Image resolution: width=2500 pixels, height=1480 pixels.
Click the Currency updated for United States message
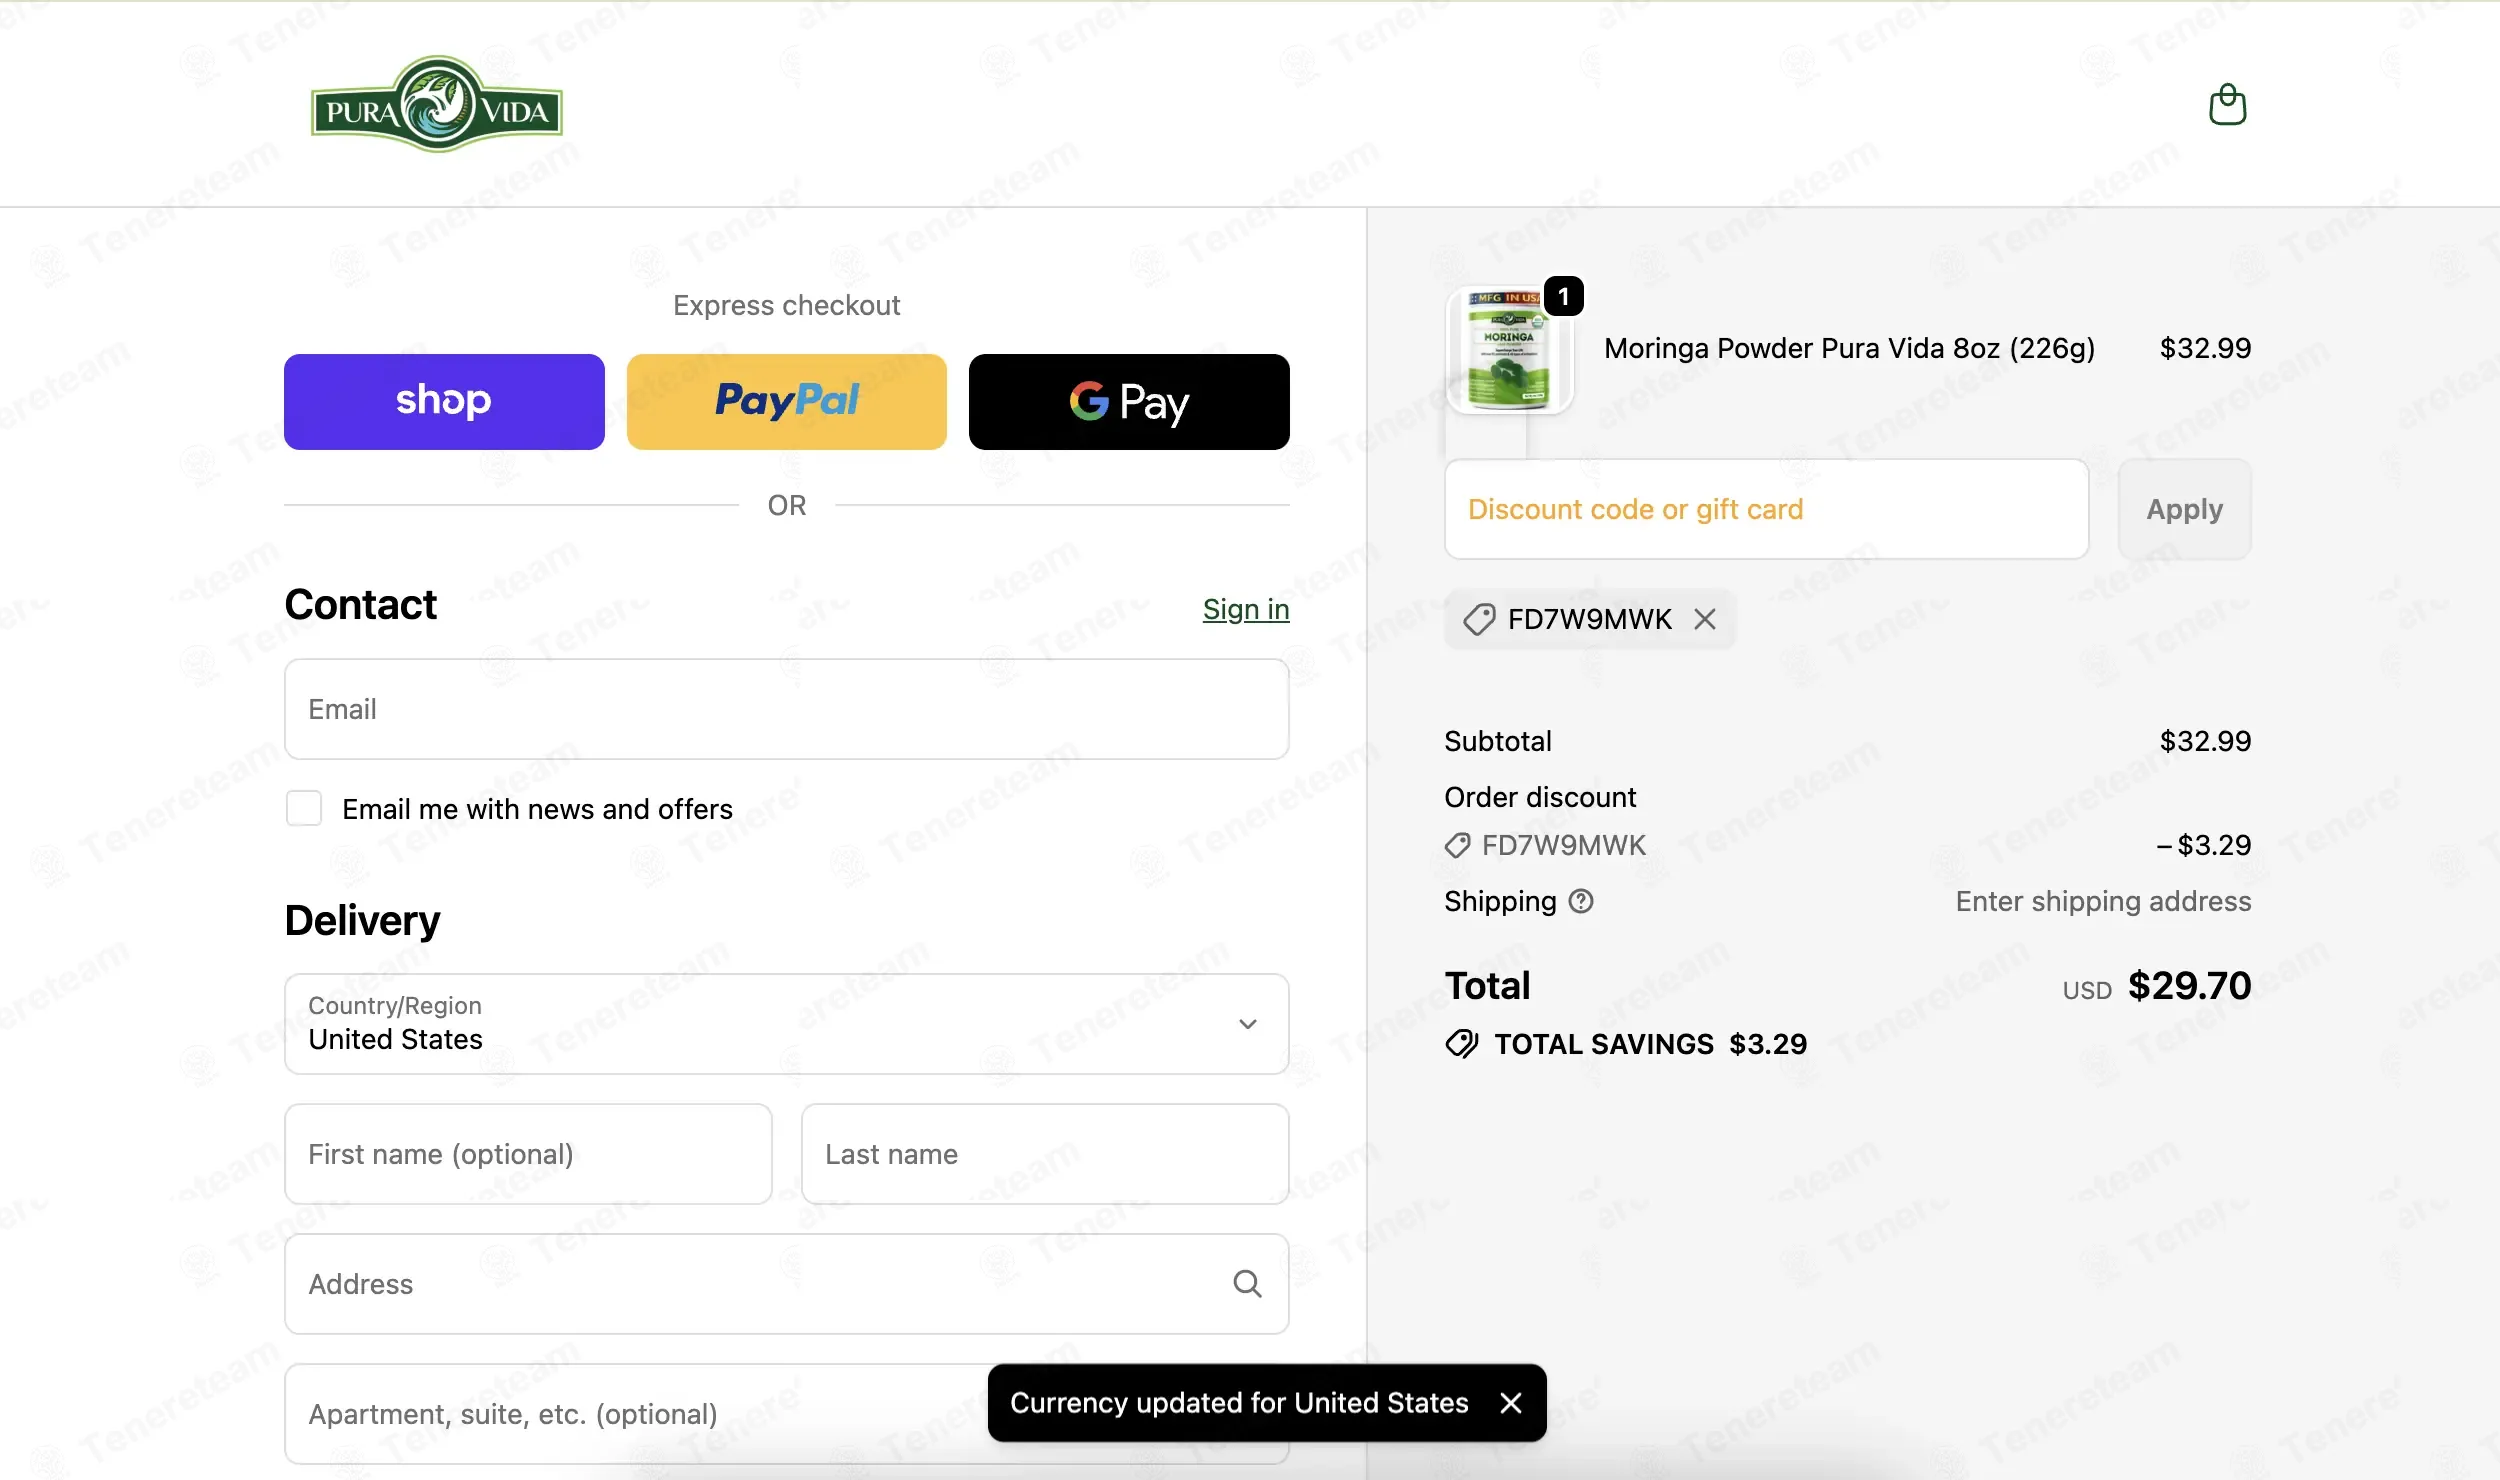[1239, 1403]
